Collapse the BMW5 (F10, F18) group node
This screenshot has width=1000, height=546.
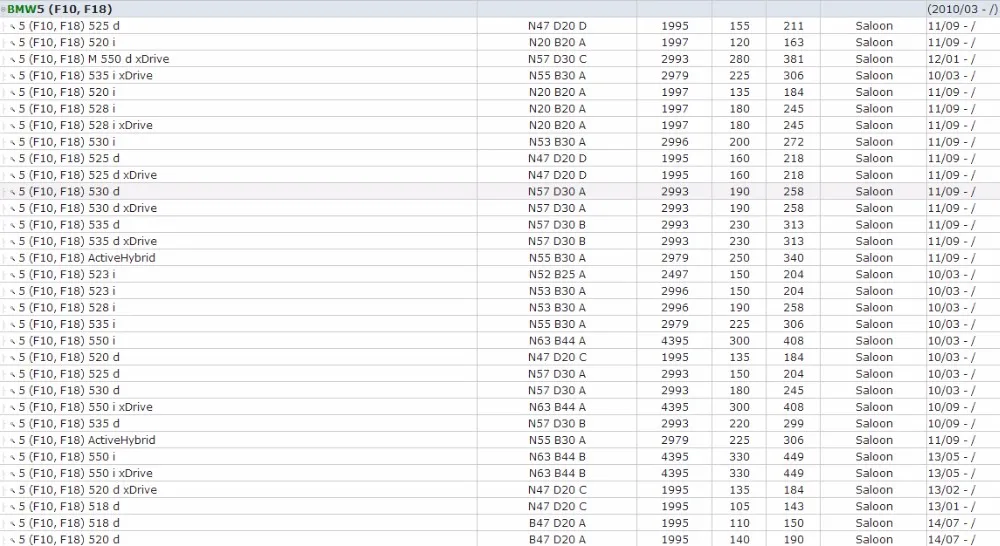(x=3, y=10)
